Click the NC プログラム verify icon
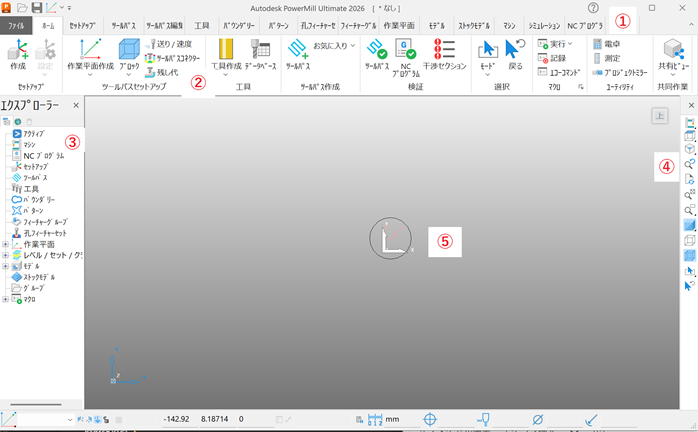698x432 pixels. (x=406, y=49)
